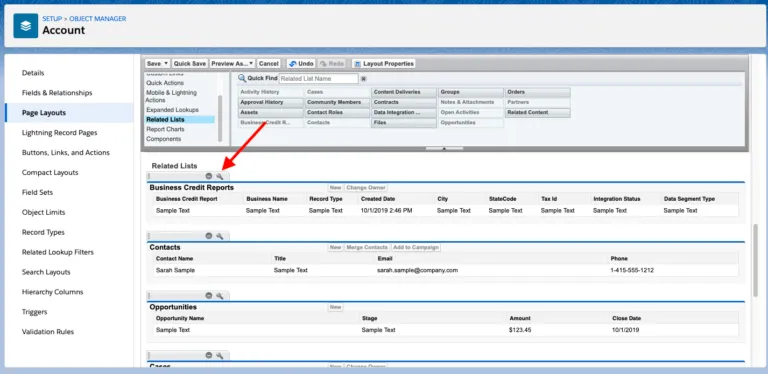Click the Quick Save button

tap(190, 64)
